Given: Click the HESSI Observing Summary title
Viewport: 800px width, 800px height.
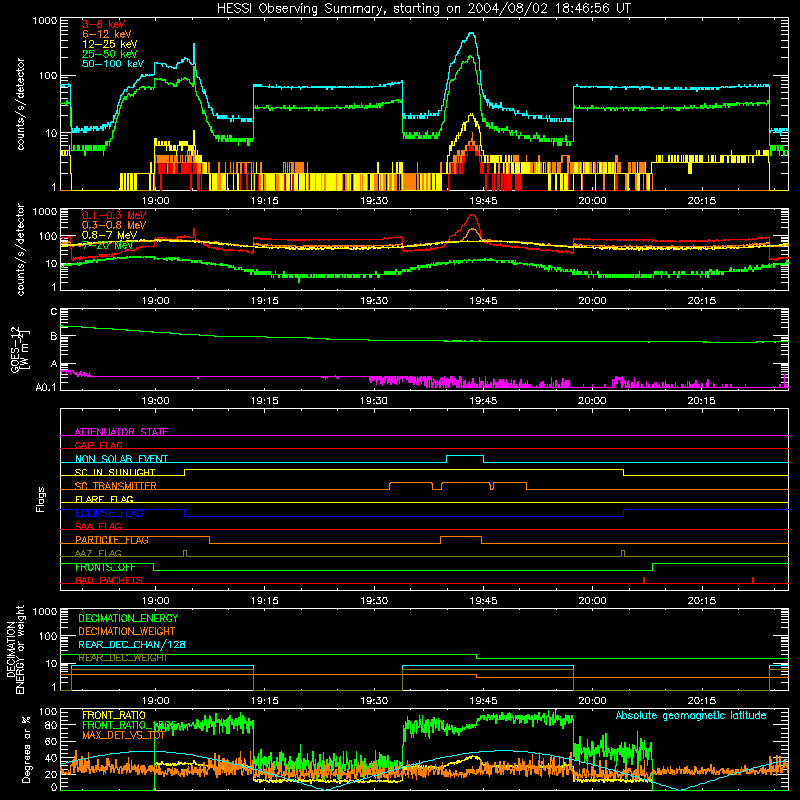Looking at the screenshot, I should [x=423, y=8].
